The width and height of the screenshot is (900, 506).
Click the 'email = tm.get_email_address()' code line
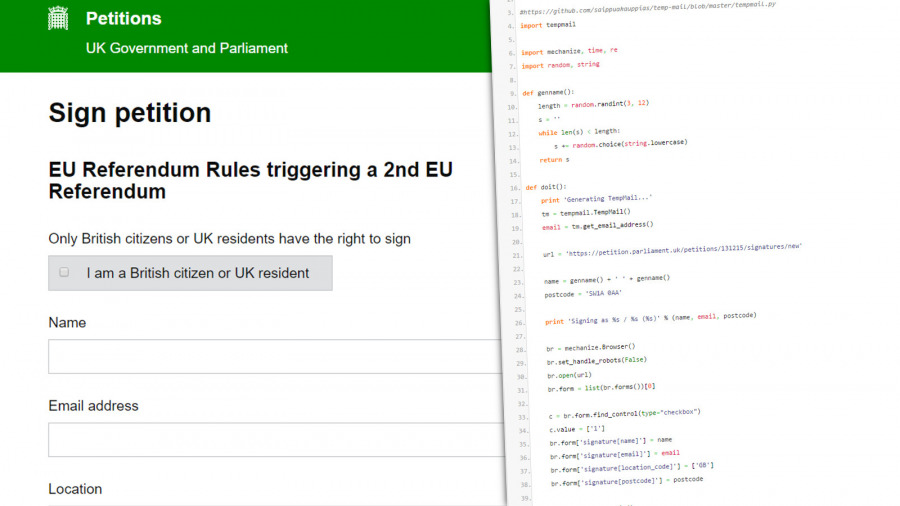[598, 226]
